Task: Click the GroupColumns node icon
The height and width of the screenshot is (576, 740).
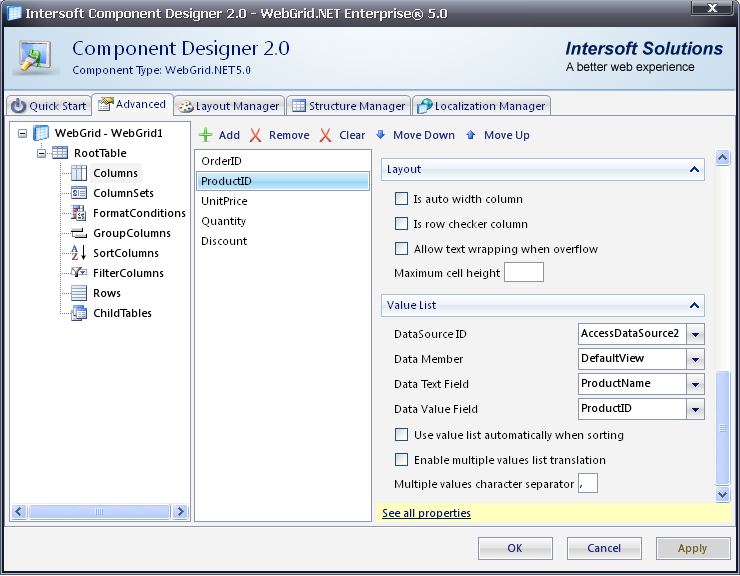Action: [x=79, y=233]
